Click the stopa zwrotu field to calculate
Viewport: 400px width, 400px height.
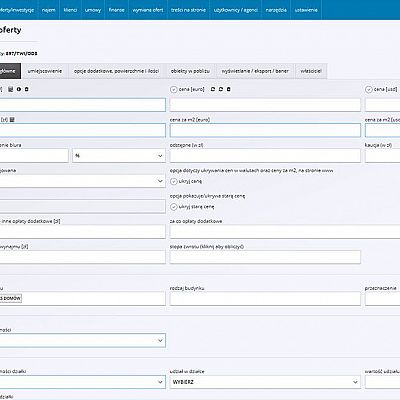click(x=265, y=257)
